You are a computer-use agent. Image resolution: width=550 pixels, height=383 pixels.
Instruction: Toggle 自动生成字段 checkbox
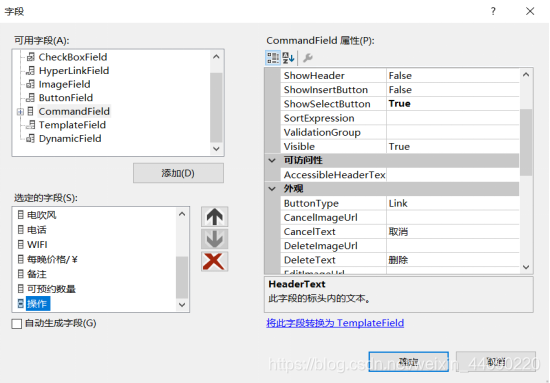coord(16,323)
